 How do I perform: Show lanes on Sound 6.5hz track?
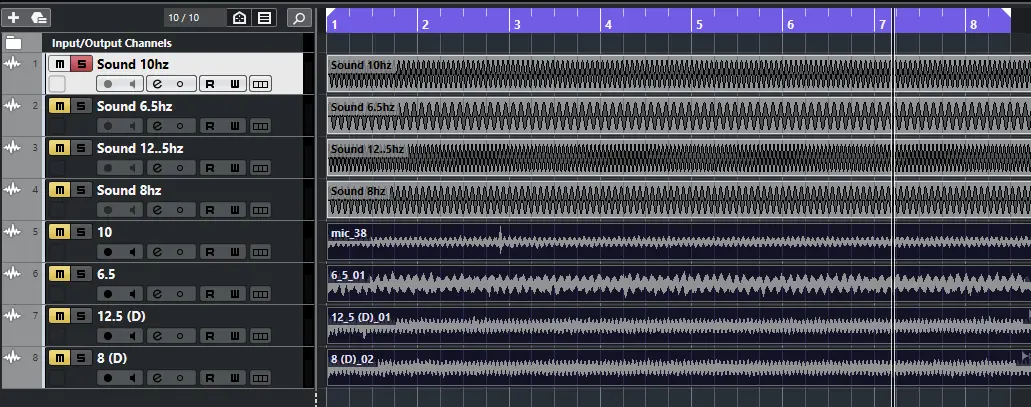(260, 126)
